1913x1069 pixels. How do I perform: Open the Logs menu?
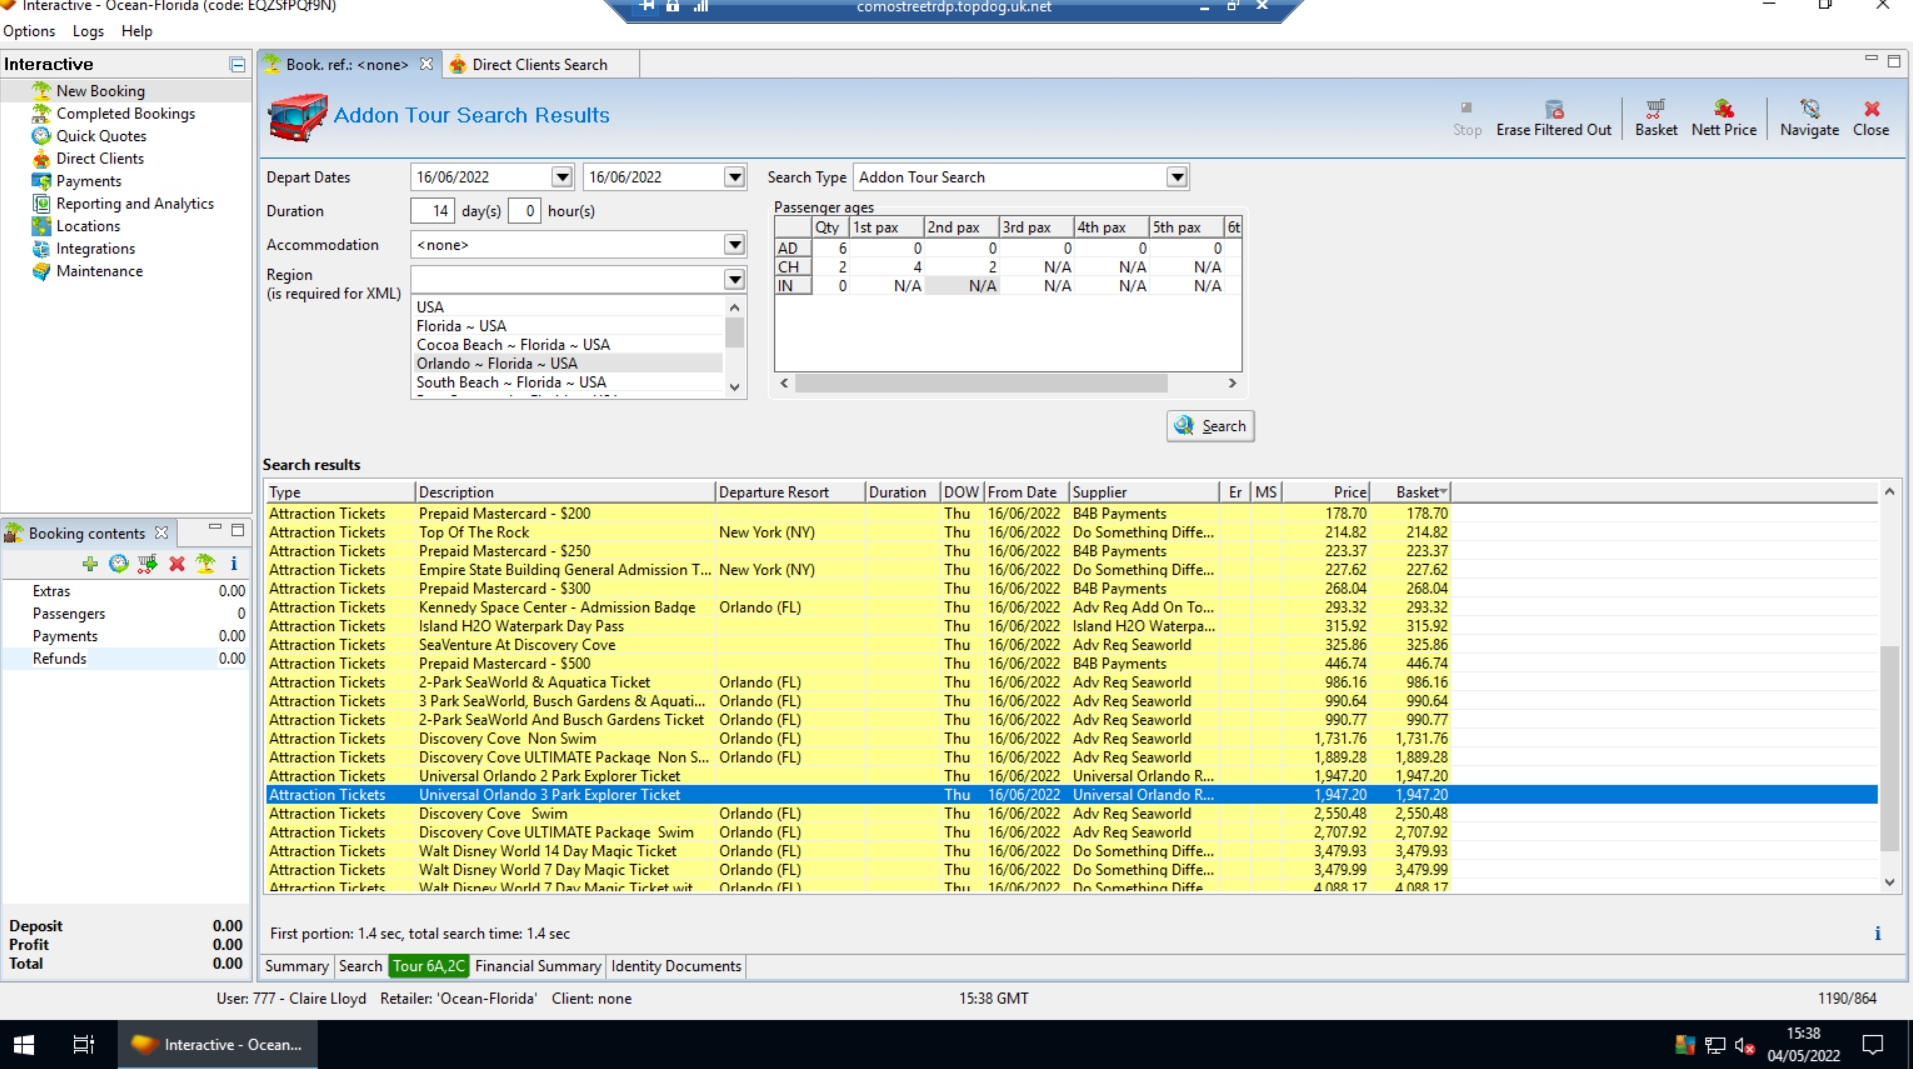(88, 31)
